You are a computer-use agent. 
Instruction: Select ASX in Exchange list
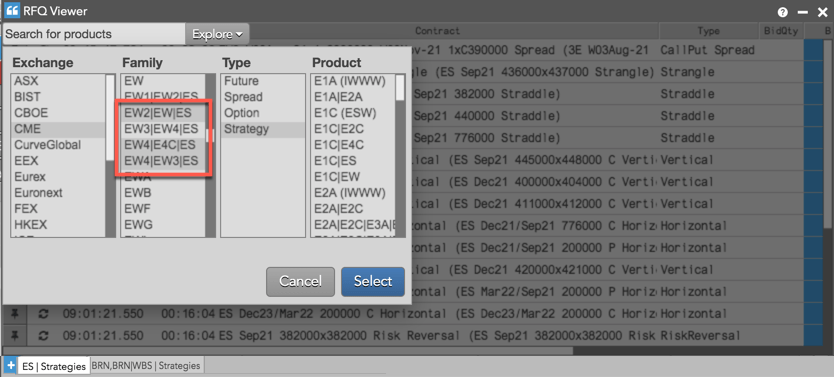click(59, 81)
